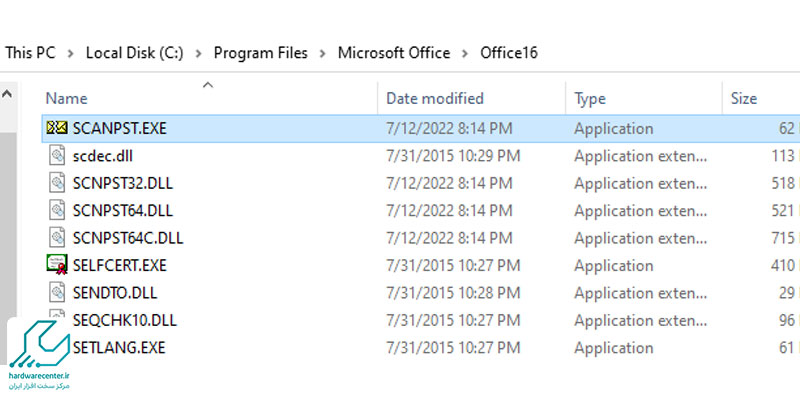800x400 pixels.
Task: Click the SCNPST64.DLL file icon
Action: pos(57,211)
